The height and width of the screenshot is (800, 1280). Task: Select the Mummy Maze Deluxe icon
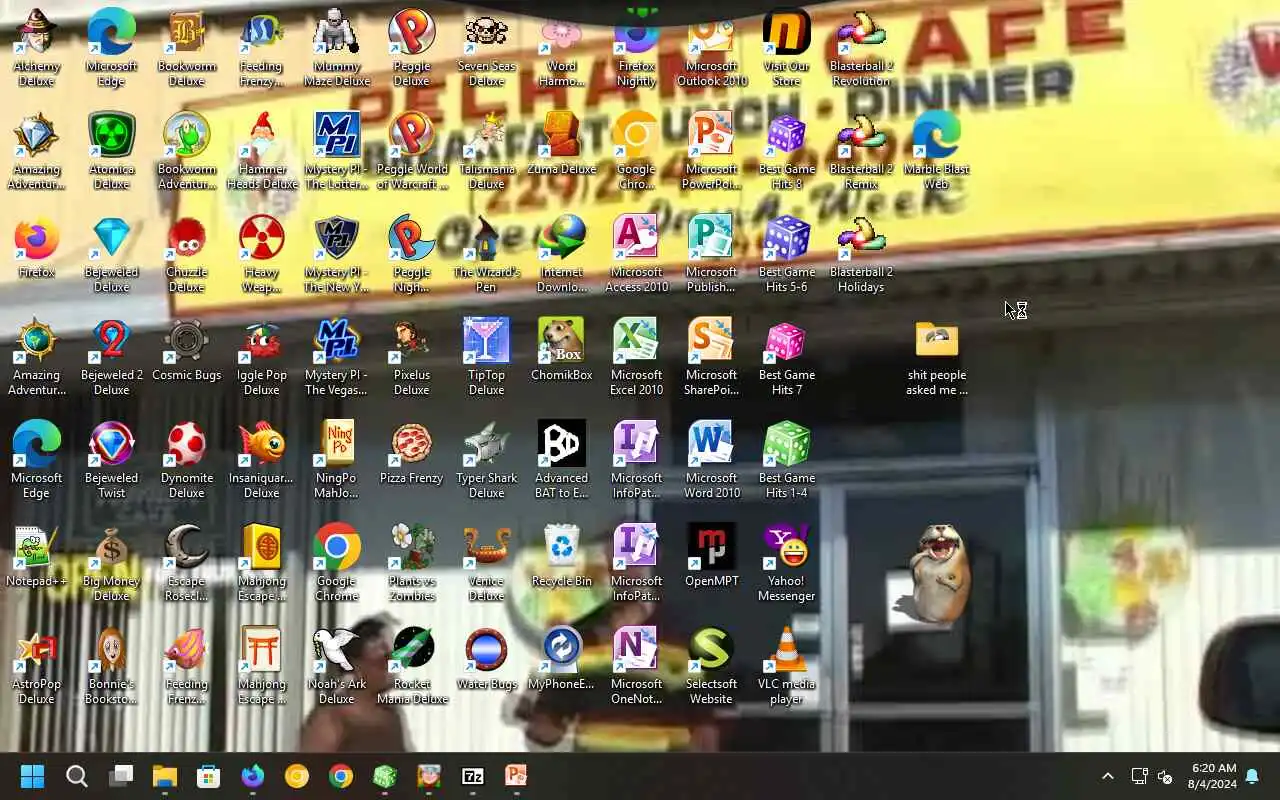[337, 48]
